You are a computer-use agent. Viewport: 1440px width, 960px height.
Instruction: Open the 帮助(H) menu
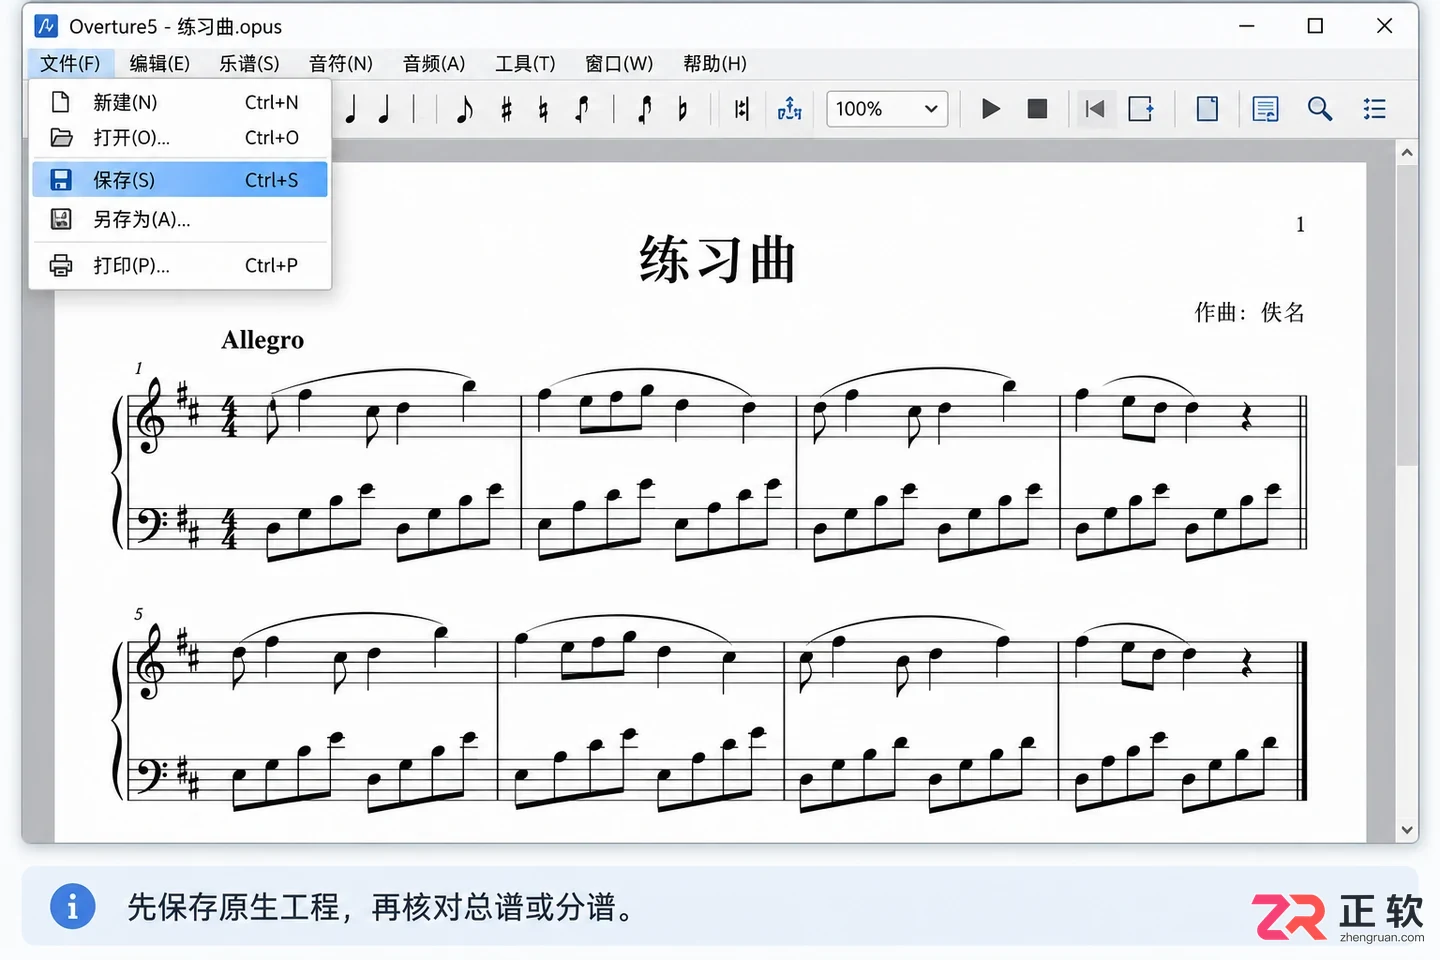(715, 64)
